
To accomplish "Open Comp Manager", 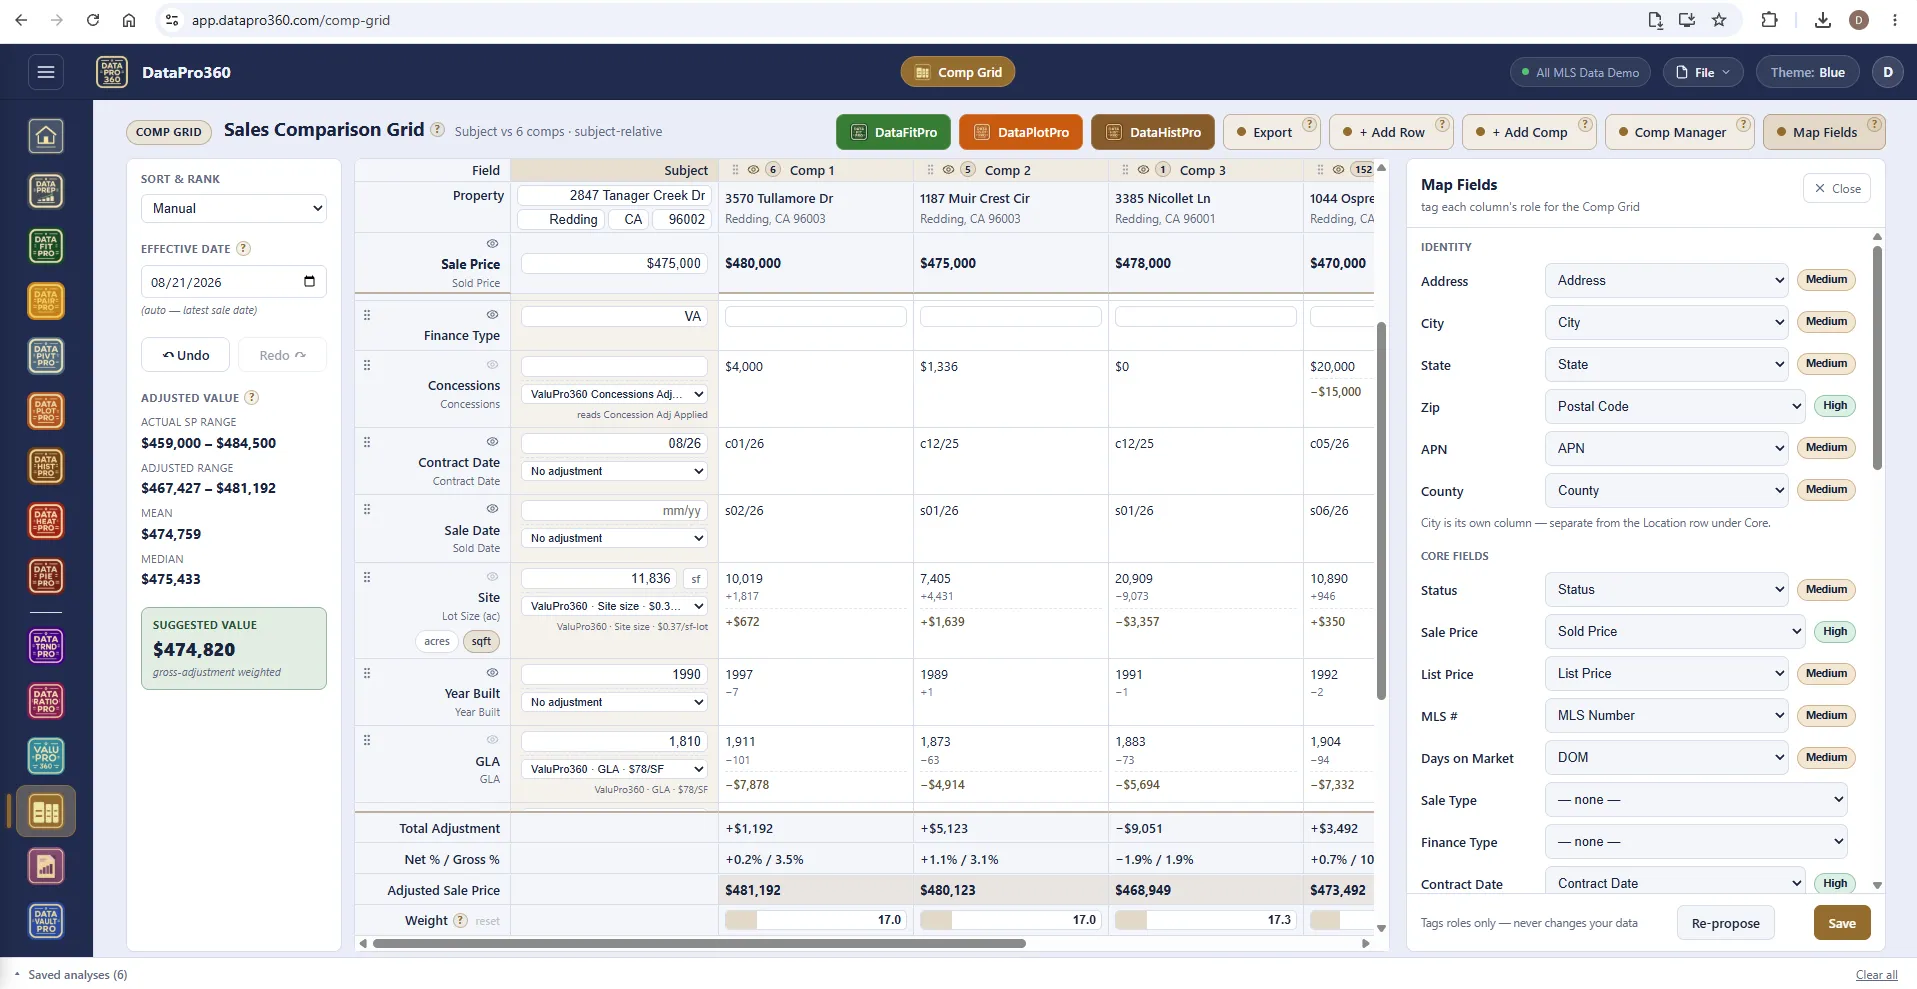I will pos(1680,132).
